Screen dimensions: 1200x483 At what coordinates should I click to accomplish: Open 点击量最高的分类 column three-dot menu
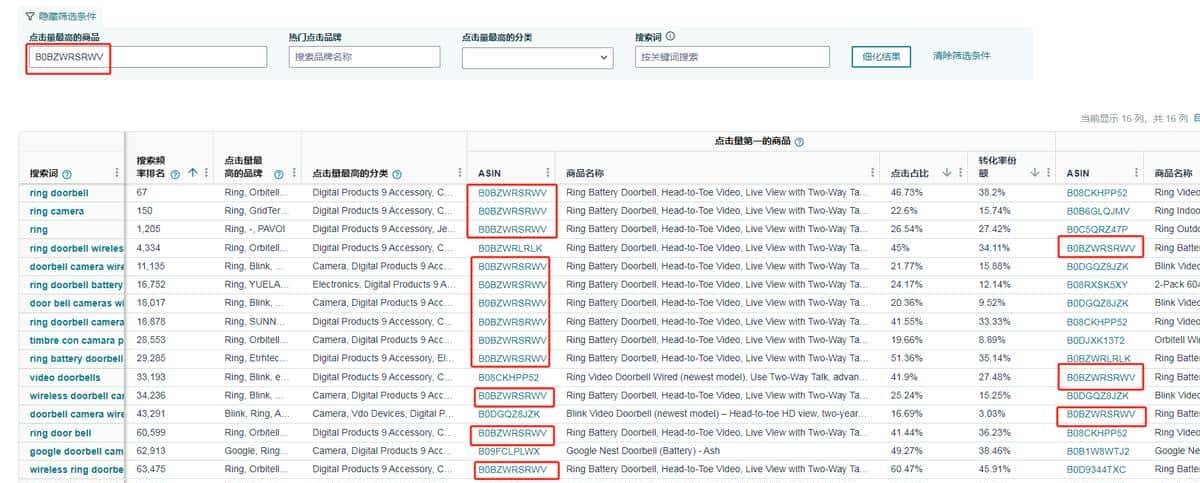[459, 173]
